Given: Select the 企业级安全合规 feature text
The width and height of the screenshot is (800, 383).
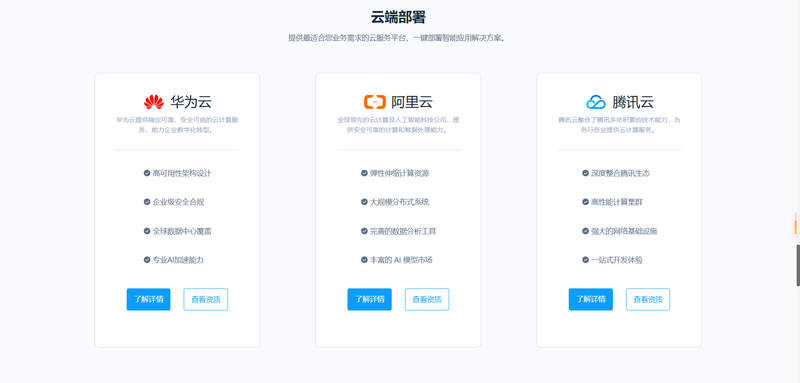Looking at the screenshot, I should coord(178,202).
